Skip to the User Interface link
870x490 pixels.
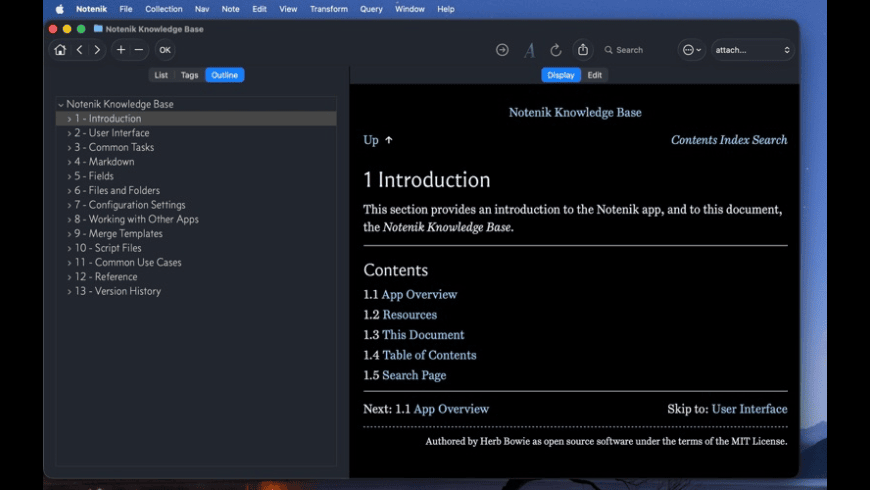(749, 409)
